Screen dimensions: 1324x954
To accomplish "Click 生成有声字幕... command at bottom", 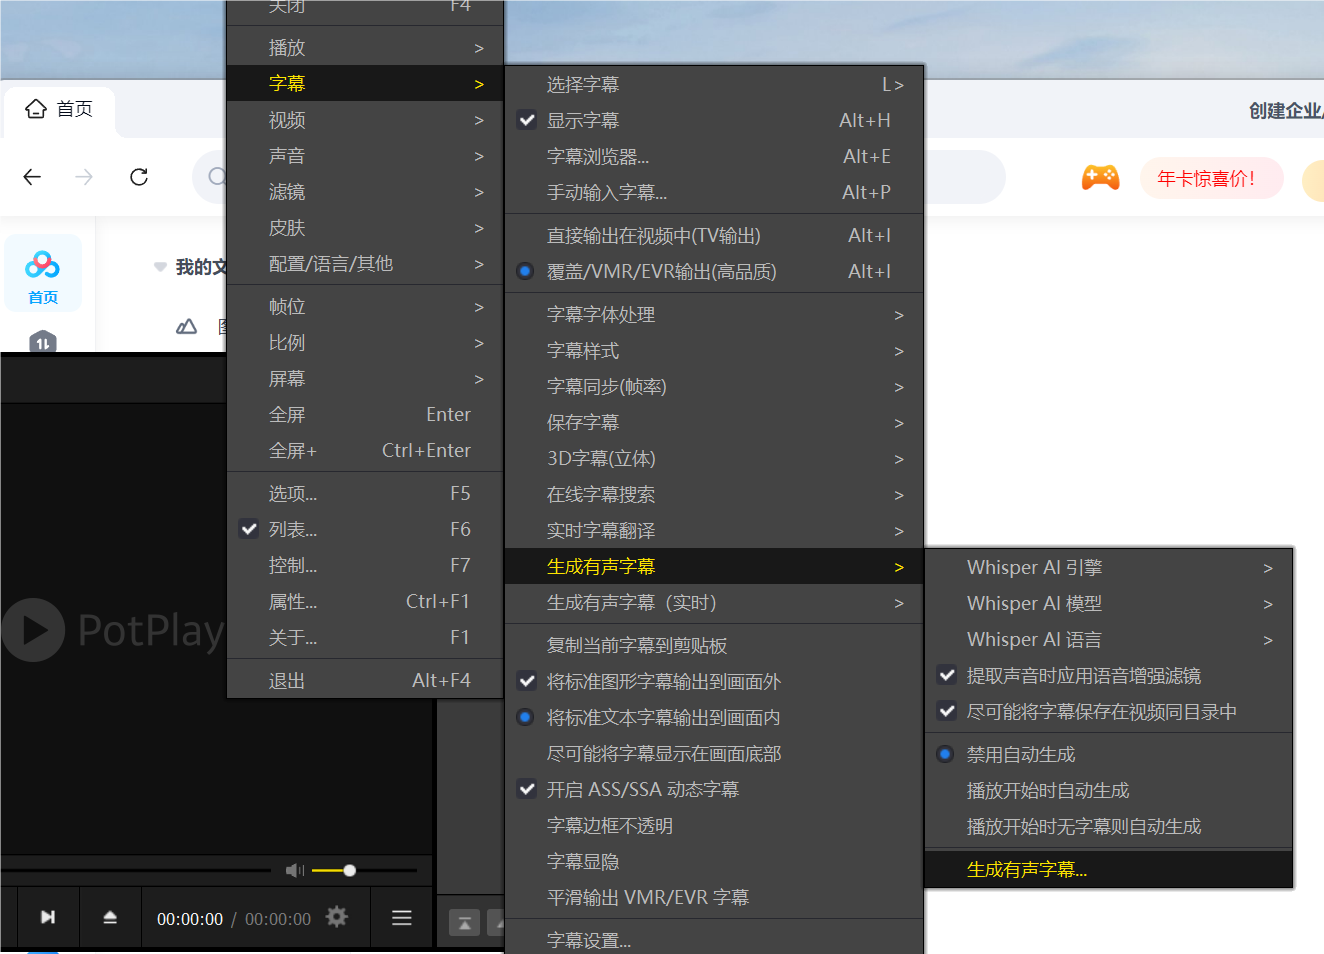I will (x=1109, y=869).
